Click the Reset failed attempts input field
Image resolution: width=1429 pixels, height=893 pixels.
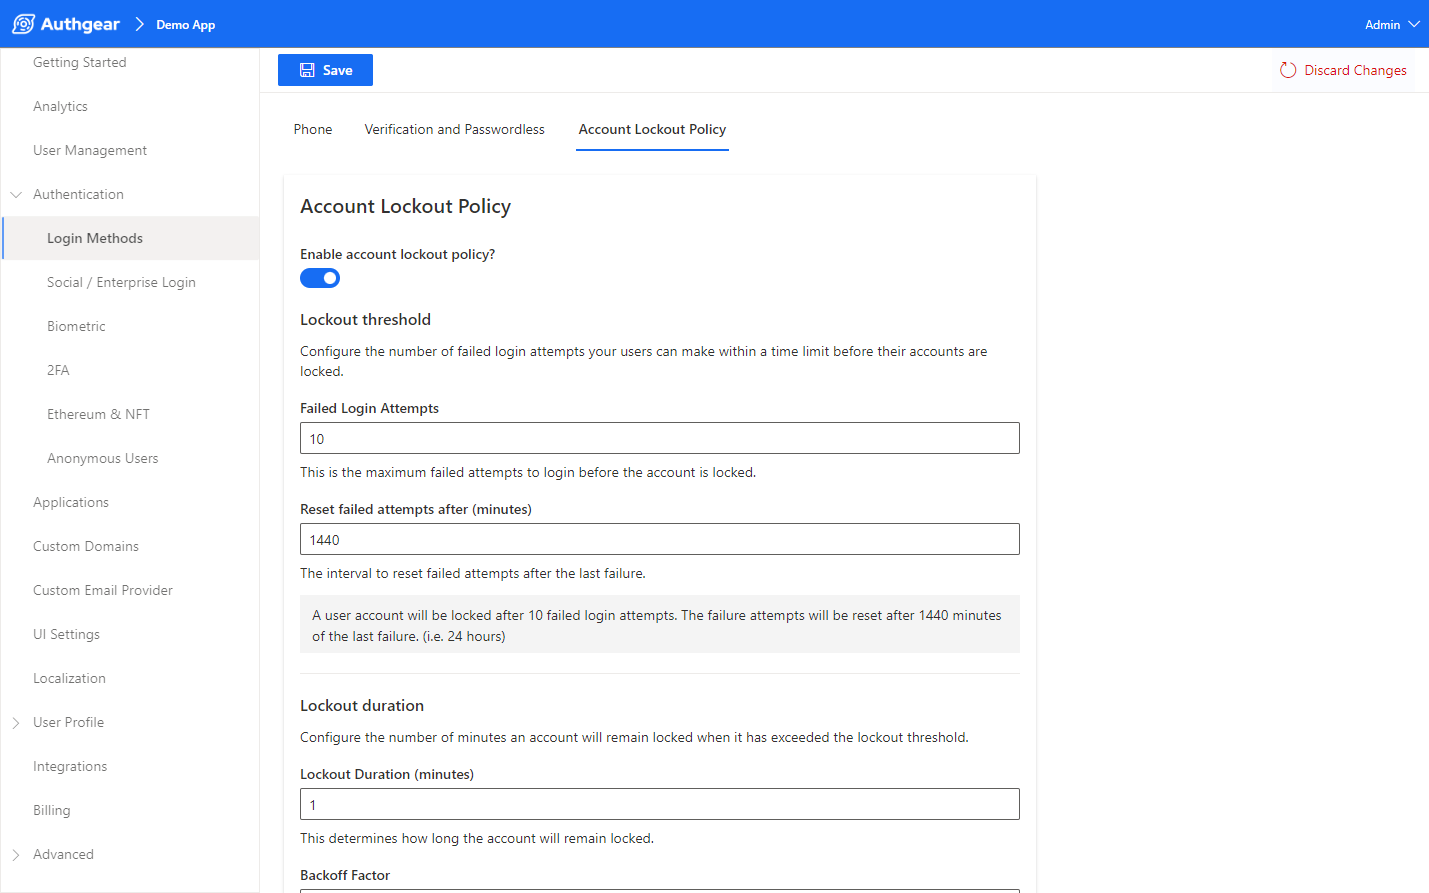coord(659,539)
